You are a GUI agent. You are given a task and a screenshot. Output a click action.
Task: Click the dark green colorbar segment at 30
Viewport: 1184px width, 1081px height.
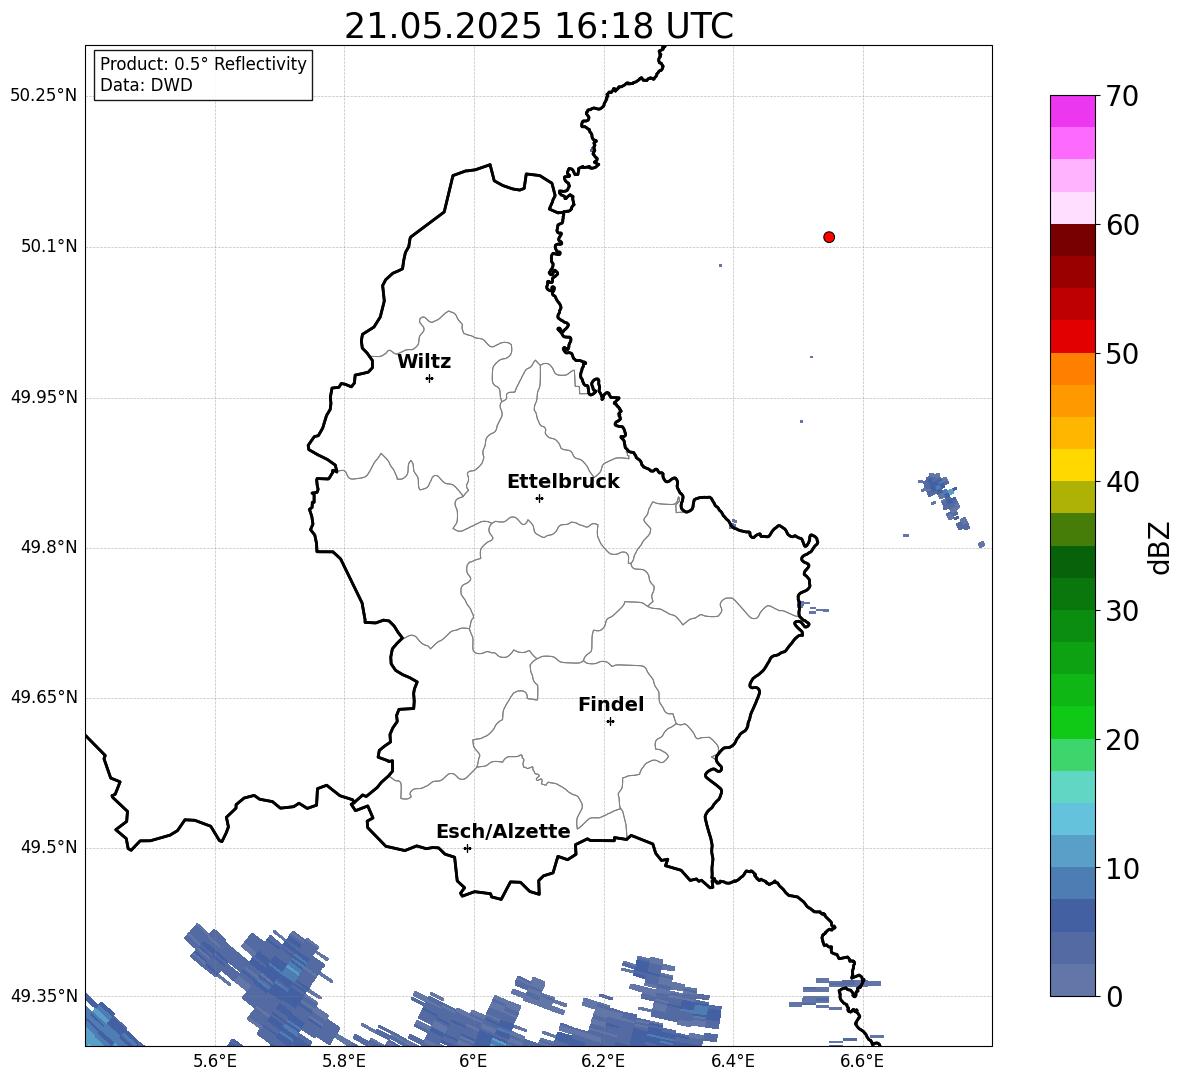pyautogui.click(x=1072, y=594)
